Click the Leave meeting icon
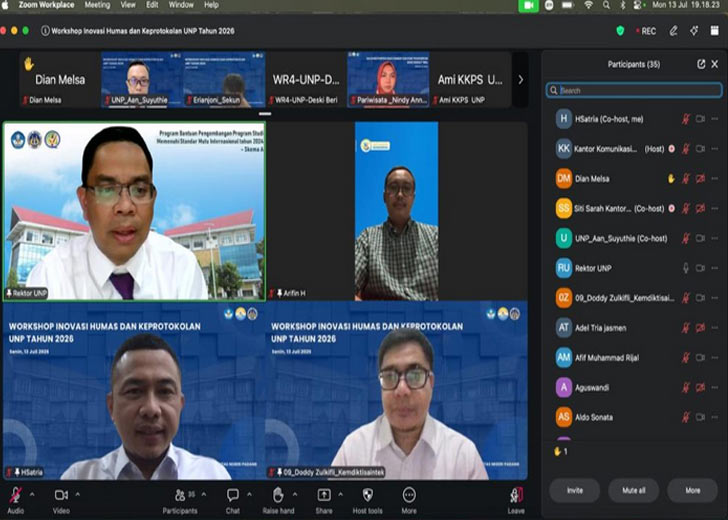This screenshot has height=520, width=728. [x=516, y=495]
